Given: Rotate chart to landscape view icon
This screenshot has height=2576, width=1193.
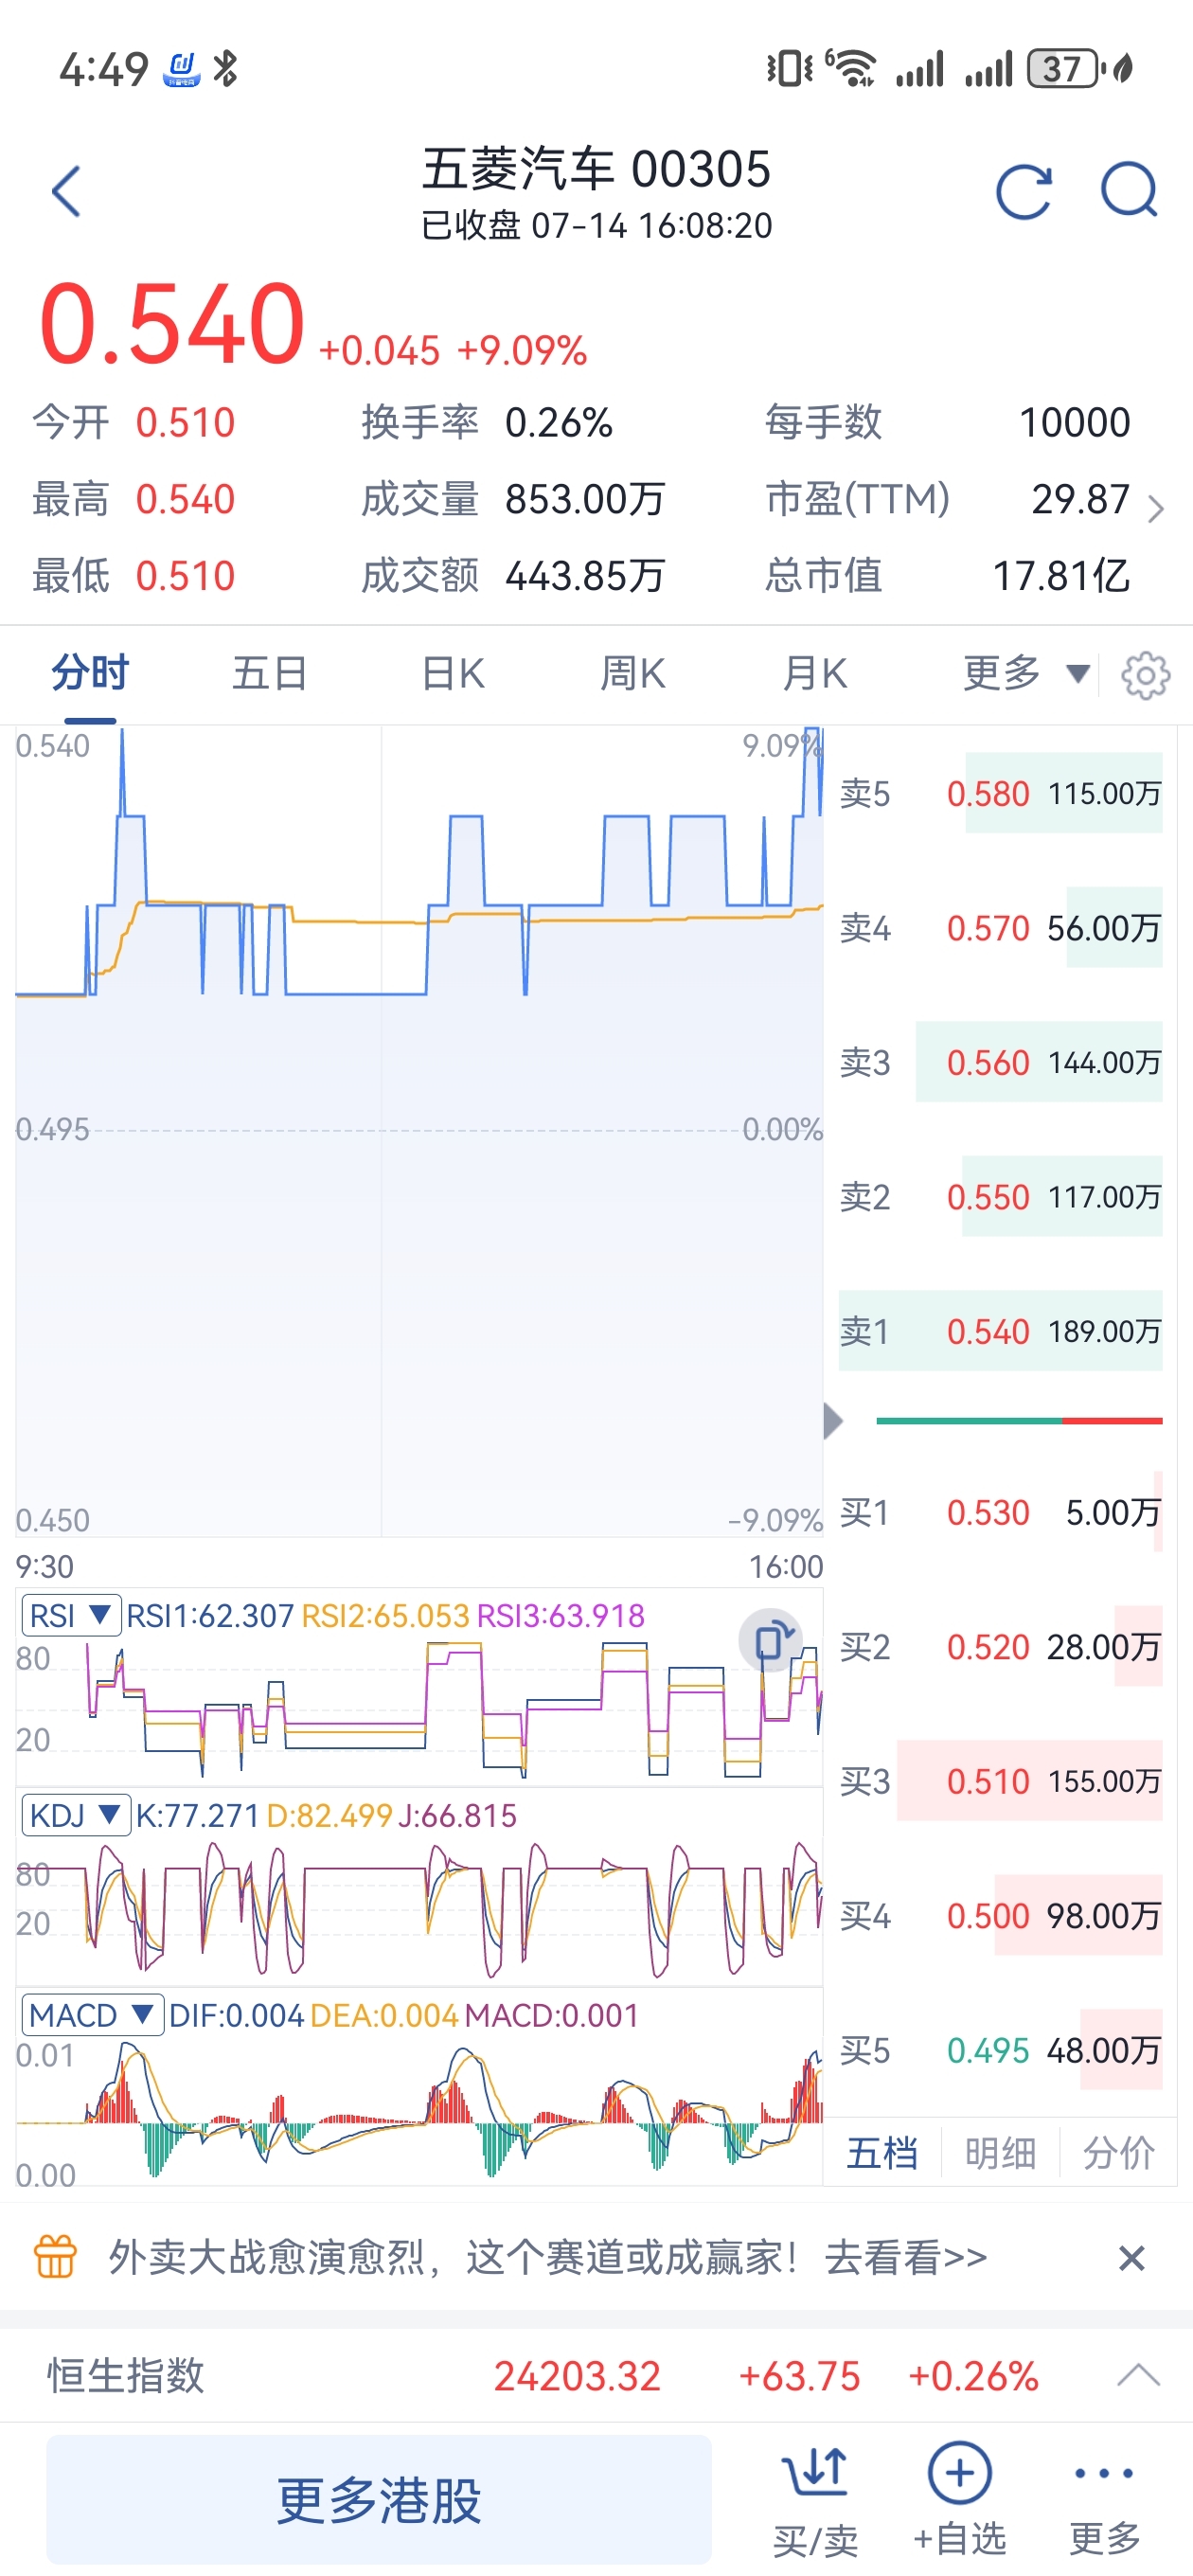Looking at the screenshot, I should 770,1640.
